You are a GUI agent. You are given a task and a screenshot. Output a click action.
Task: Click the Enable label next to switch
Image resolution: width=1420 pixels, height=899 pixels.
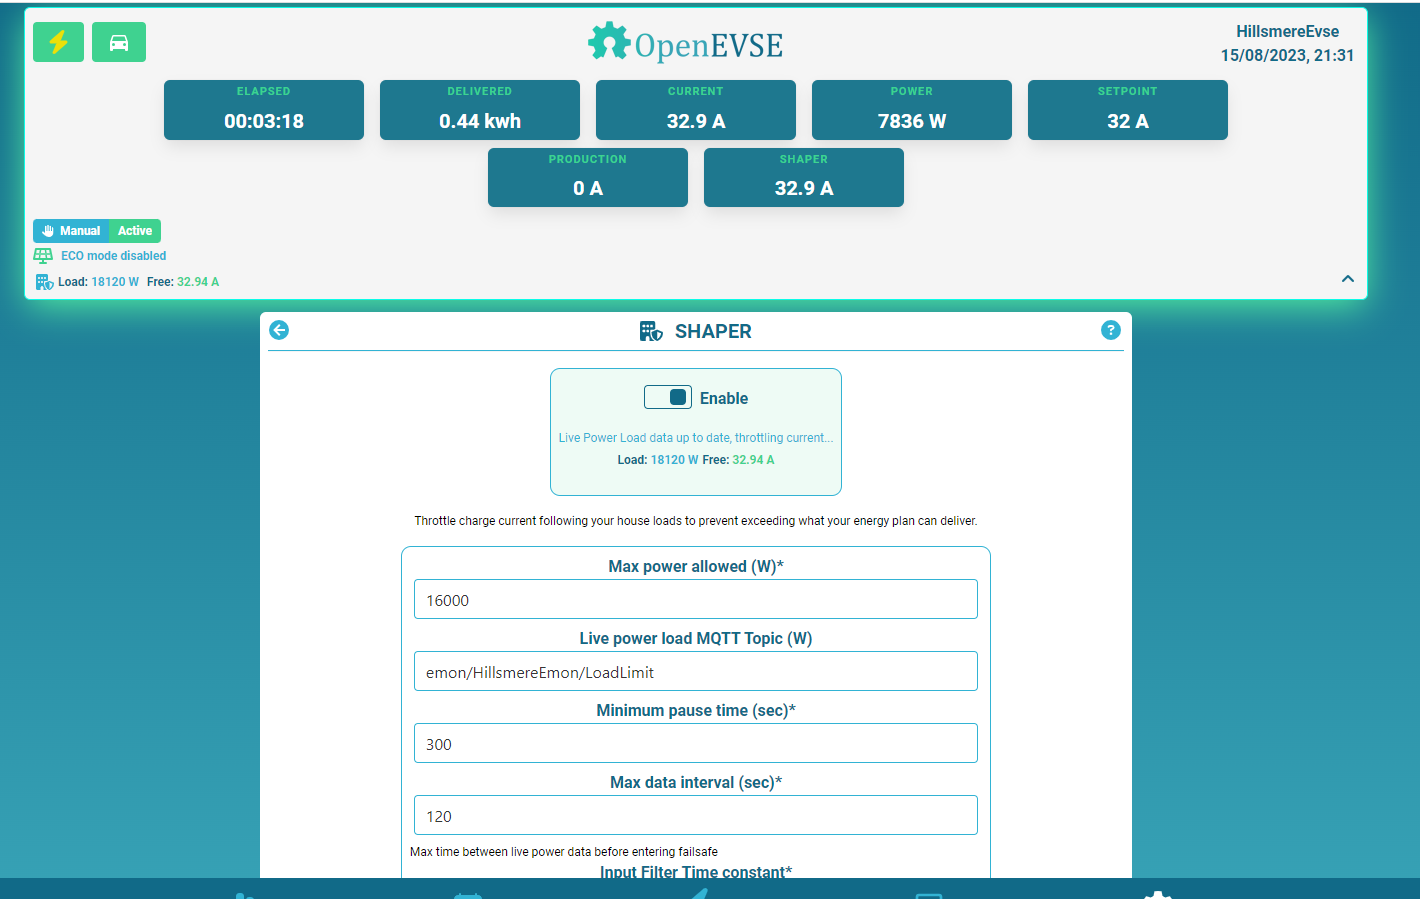(x=724, y=398)
